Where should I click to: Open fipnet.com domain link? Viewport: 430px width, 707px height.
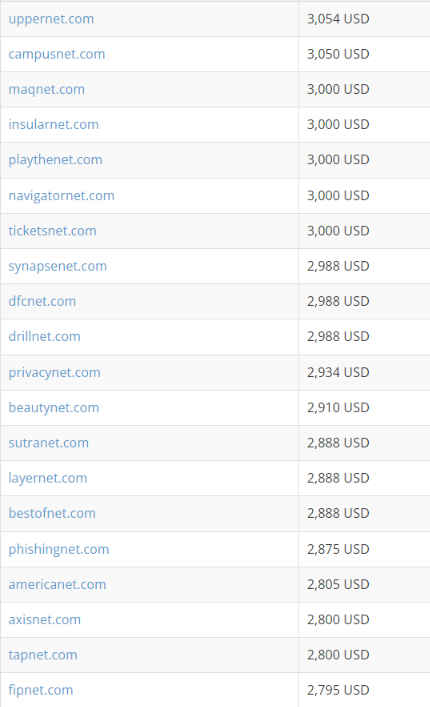pyautogui.click(x=41, y=690)
